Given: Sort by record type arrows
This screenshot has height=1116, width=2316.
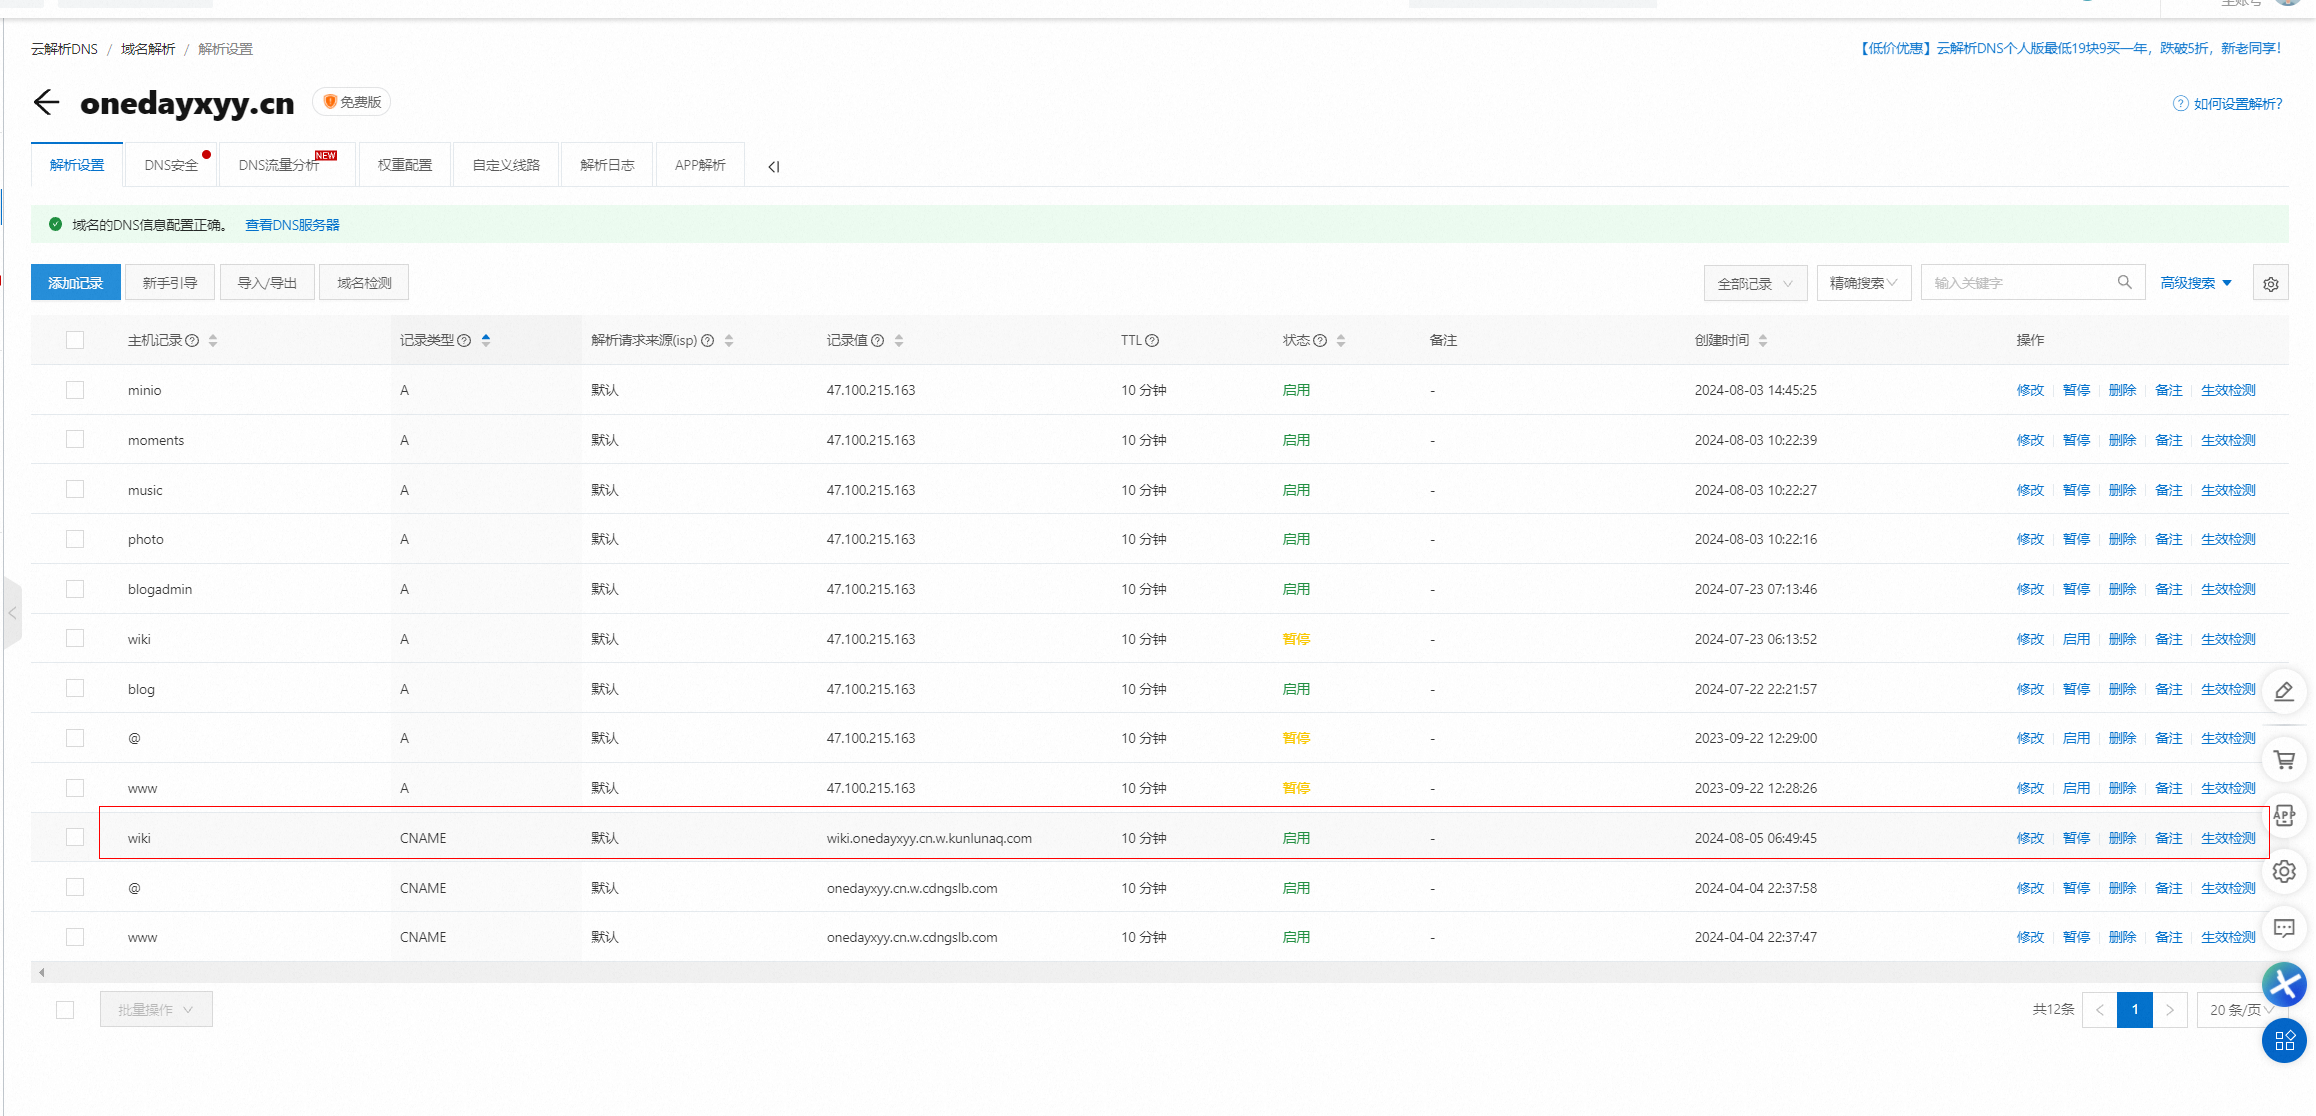Looking at the screenshot, I should (x=486, y=340).
